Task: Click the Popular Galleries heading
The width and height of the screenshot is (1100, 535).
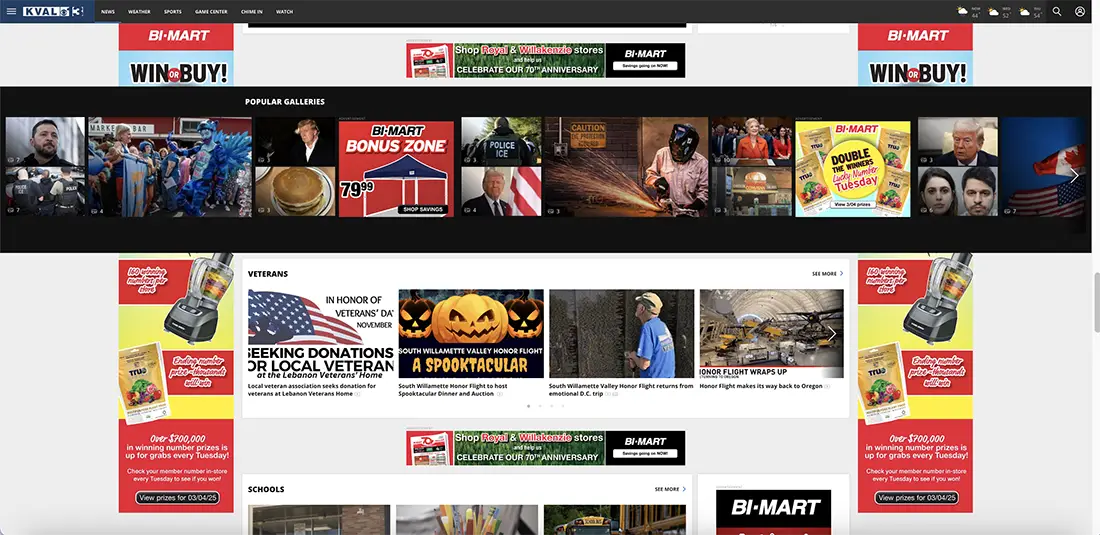Action: pos(285,102)
